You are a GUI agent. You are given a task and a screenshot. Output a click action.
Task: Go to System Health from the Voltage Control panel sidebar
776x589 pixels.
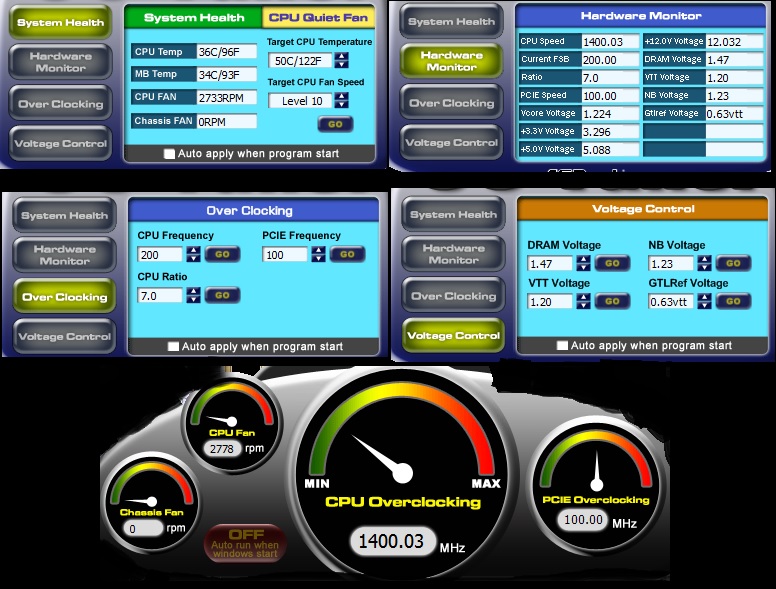coord(453,214)
